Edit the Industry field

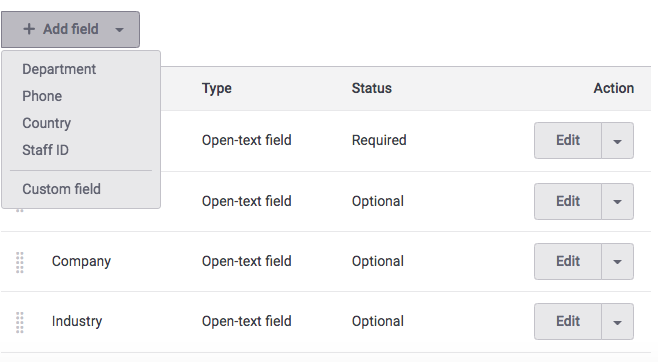click(568, 321)
